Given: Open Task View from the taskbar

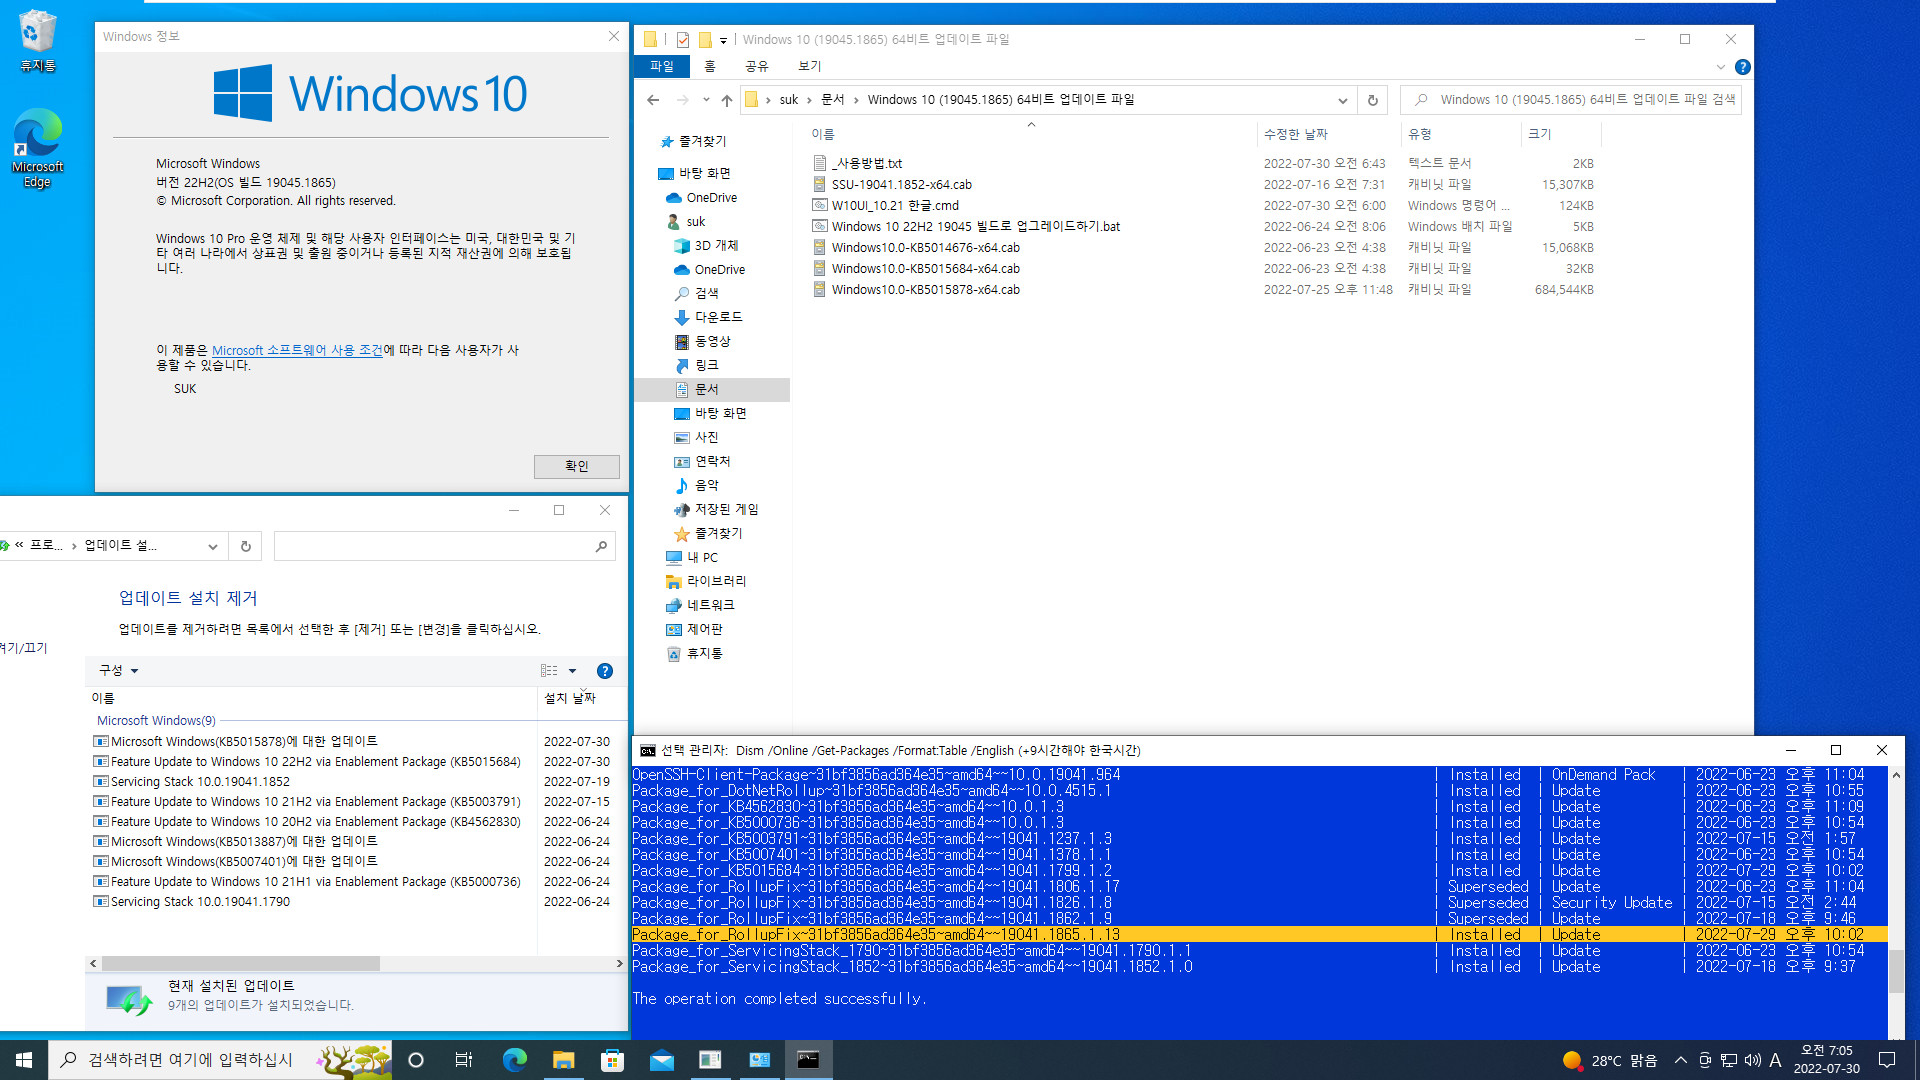Looking at the screenshot, I should coord(463,1060).
